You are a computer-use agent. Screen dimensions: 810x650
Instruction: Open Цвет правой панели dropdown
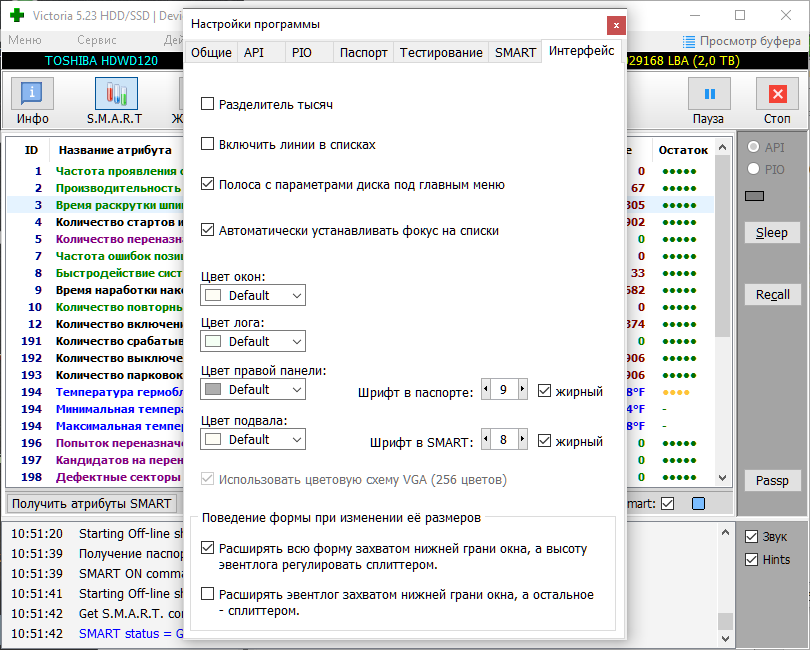click(x=253, y=389)
